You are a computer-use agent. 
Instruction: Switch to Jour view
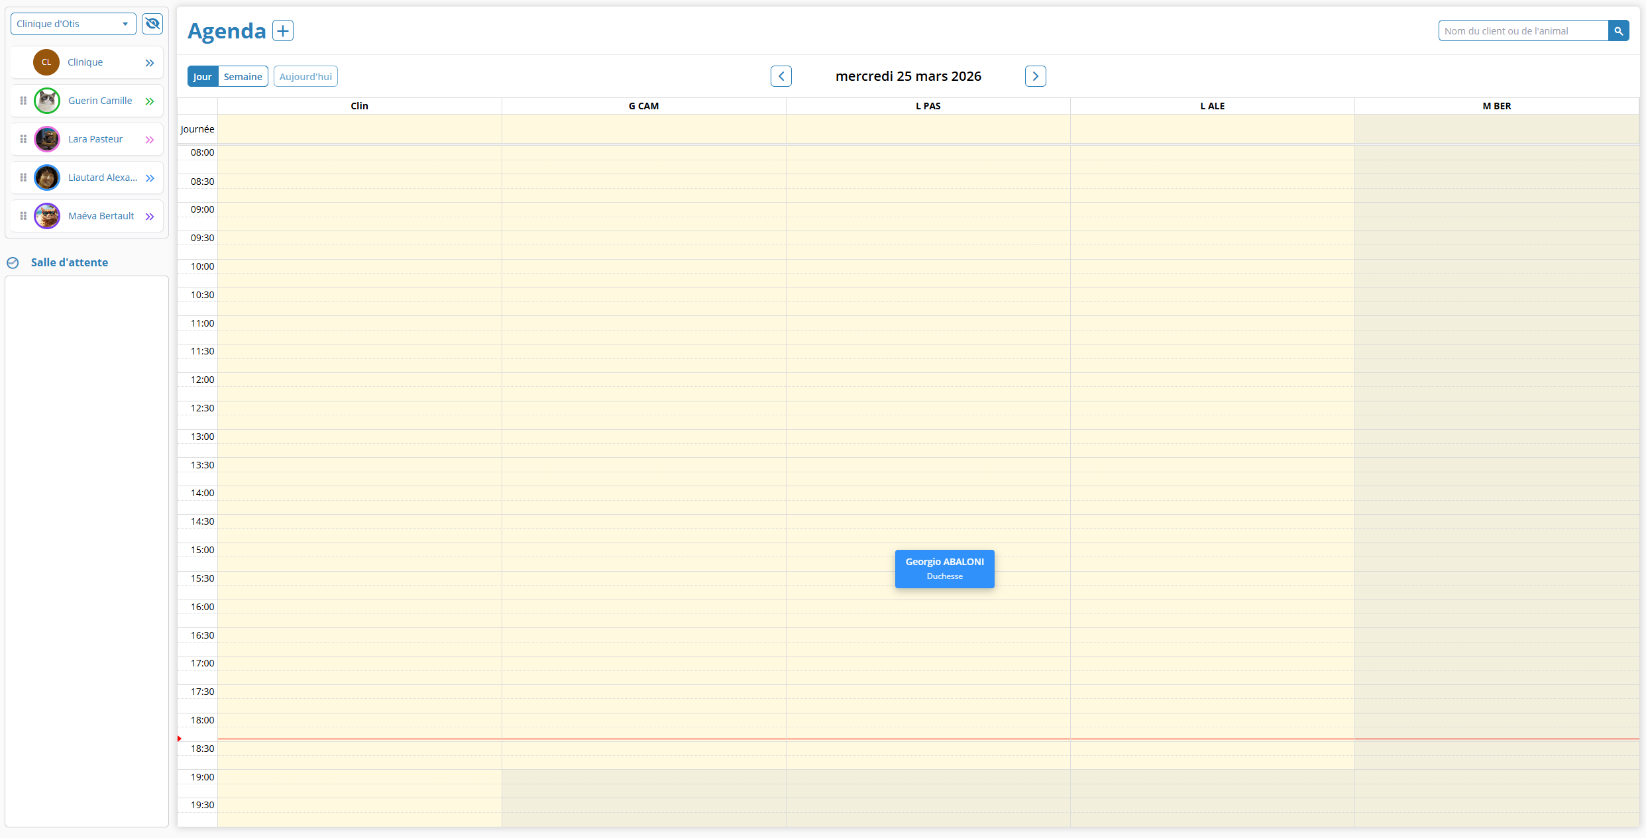[x=202, y=76]
